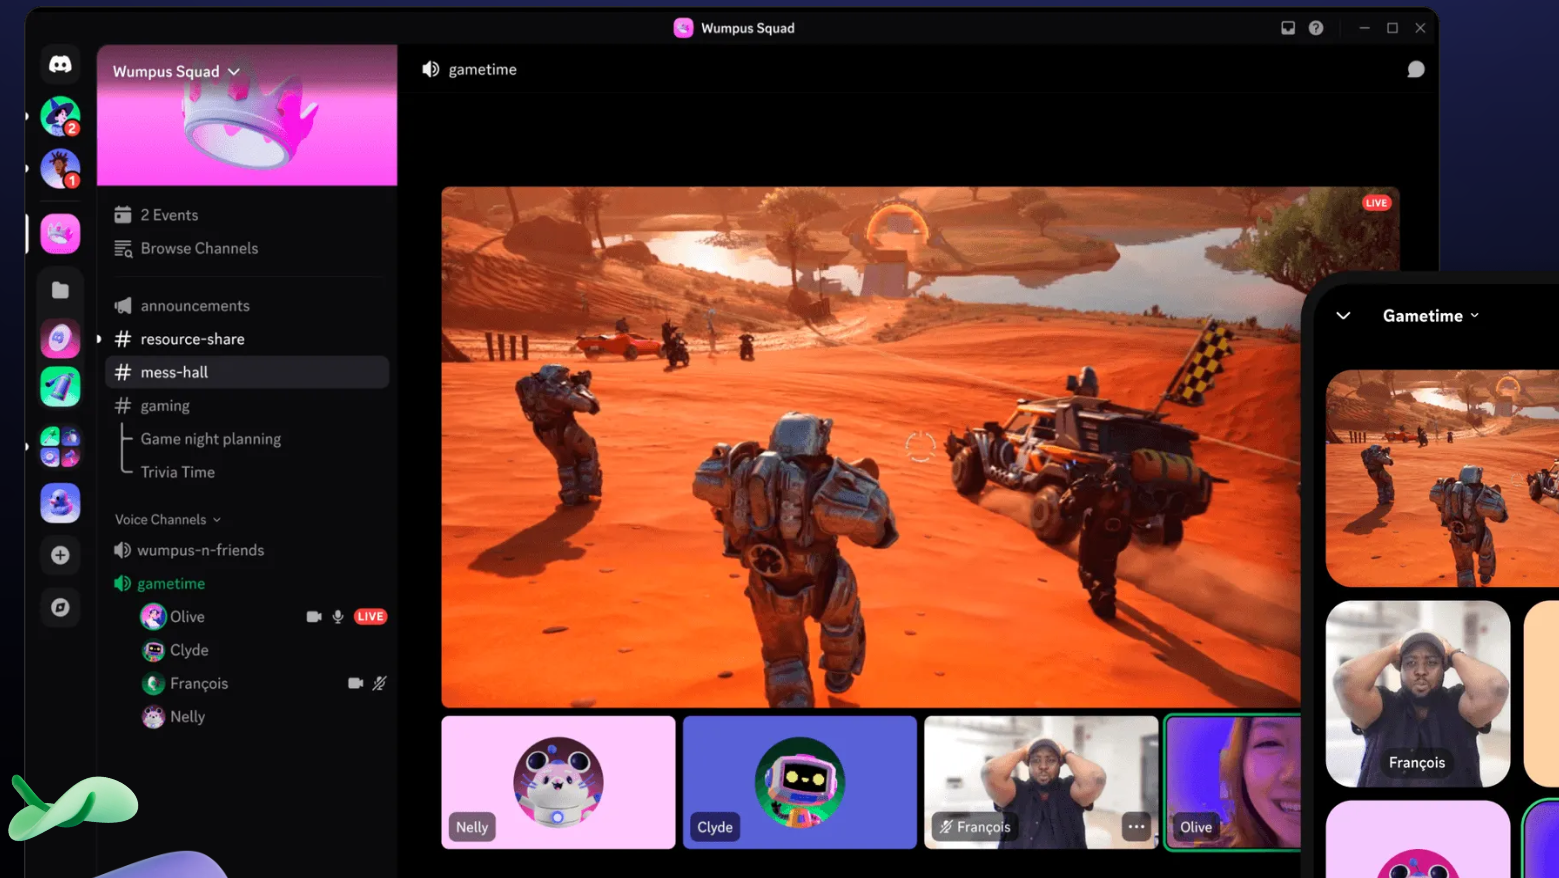Toggle Olive's microphone icon in voice list
Image resolution: width=1559 pixels, height=878 pixels.
(x=338, y=617)
